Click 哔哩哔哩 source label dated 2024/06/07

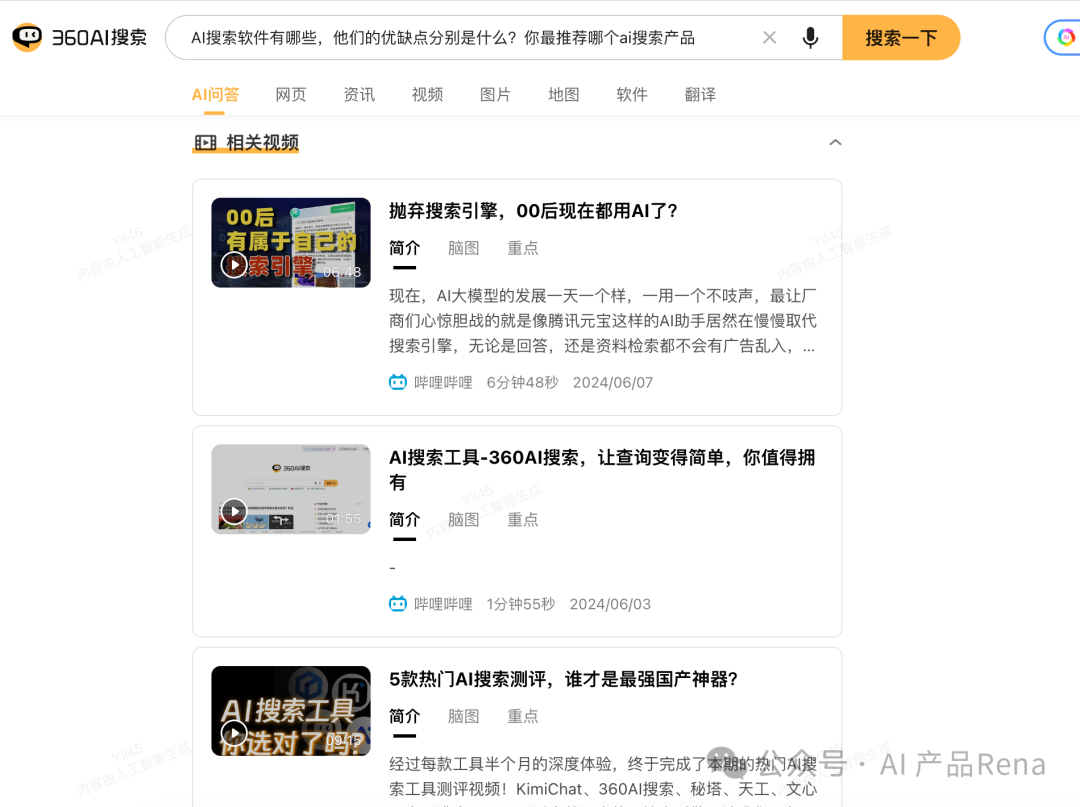pyautogui.click(x=443, y=382)
